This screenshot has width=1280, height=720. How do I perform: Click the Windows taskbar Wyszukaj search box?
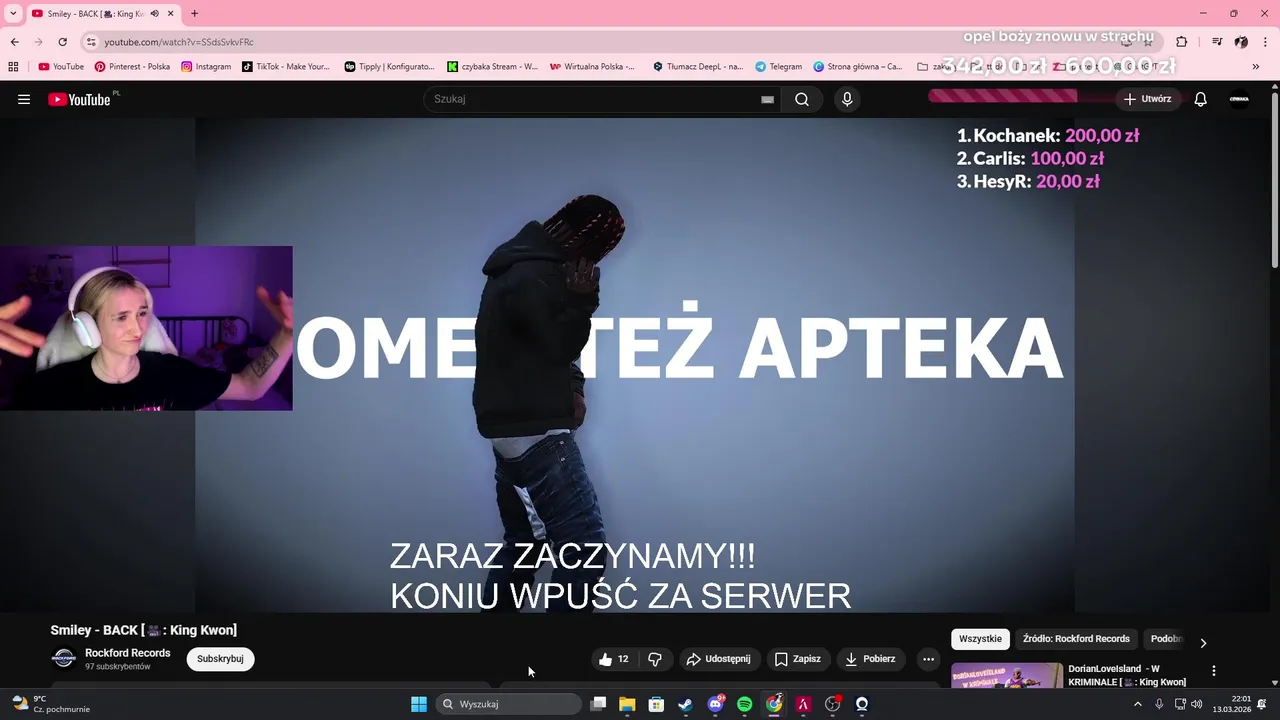(x=508, y=704)
